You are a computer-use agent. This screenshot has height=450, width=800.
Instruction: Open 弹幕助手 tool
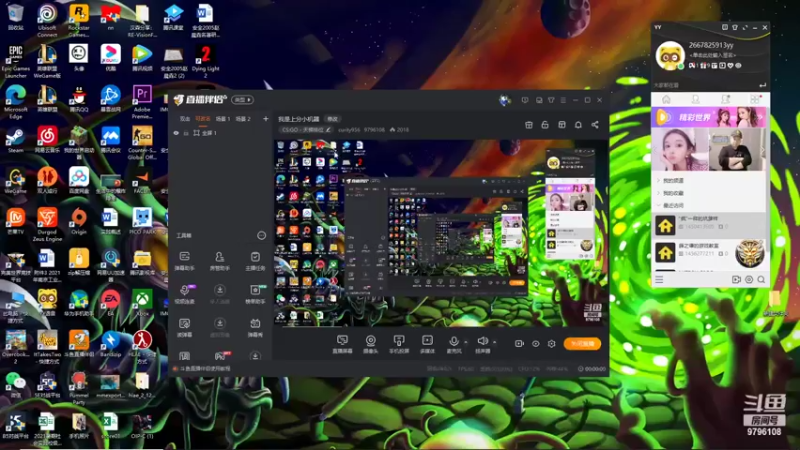coord(184,260)
